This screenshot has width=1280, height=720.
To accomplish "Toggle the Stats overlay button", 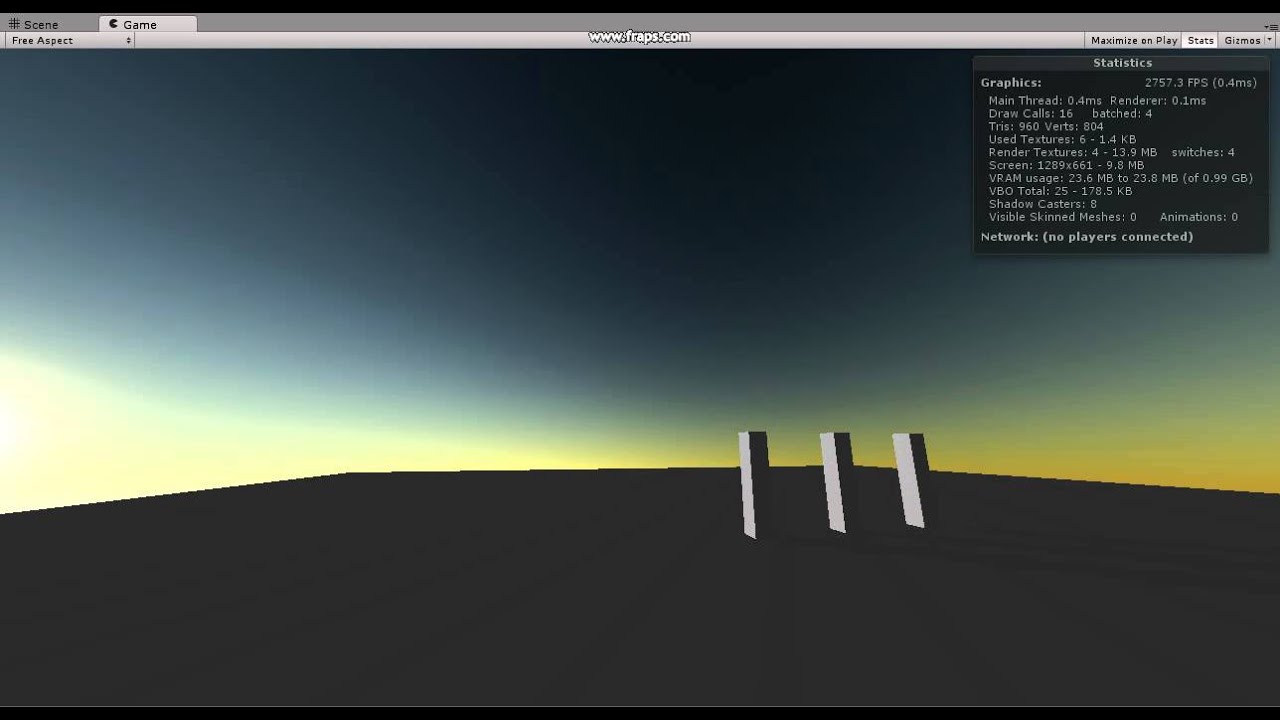I will [1200, 40].
